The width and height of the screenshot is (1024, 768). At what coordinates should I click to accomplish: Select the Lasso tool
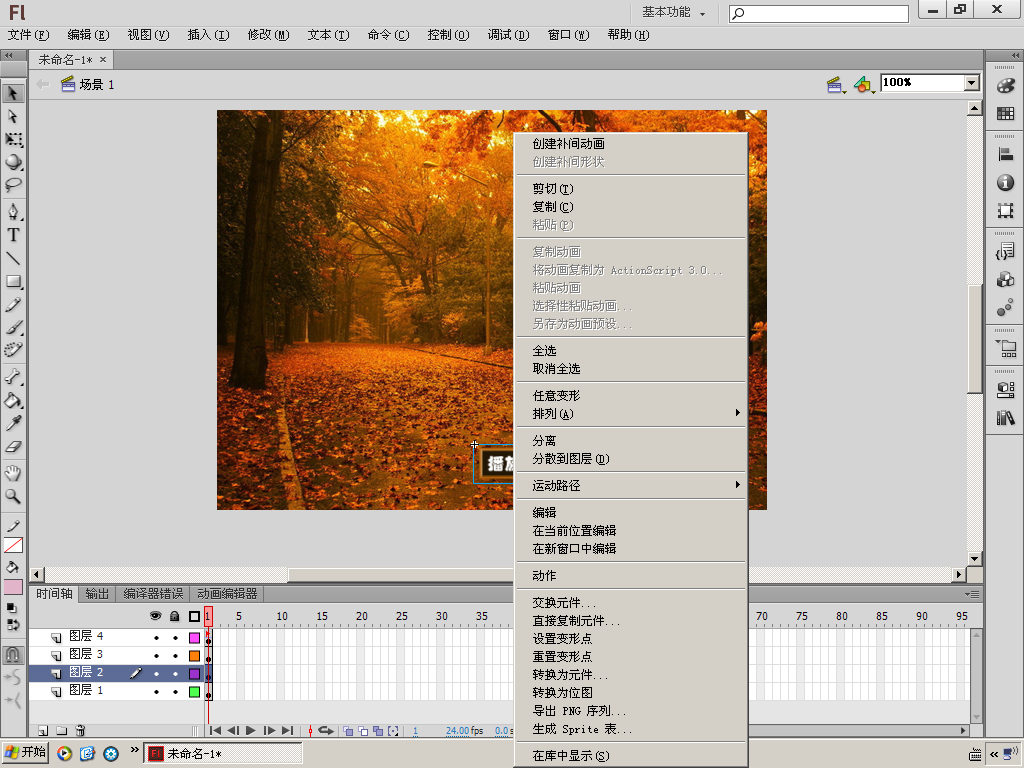(x=13, y=185)
